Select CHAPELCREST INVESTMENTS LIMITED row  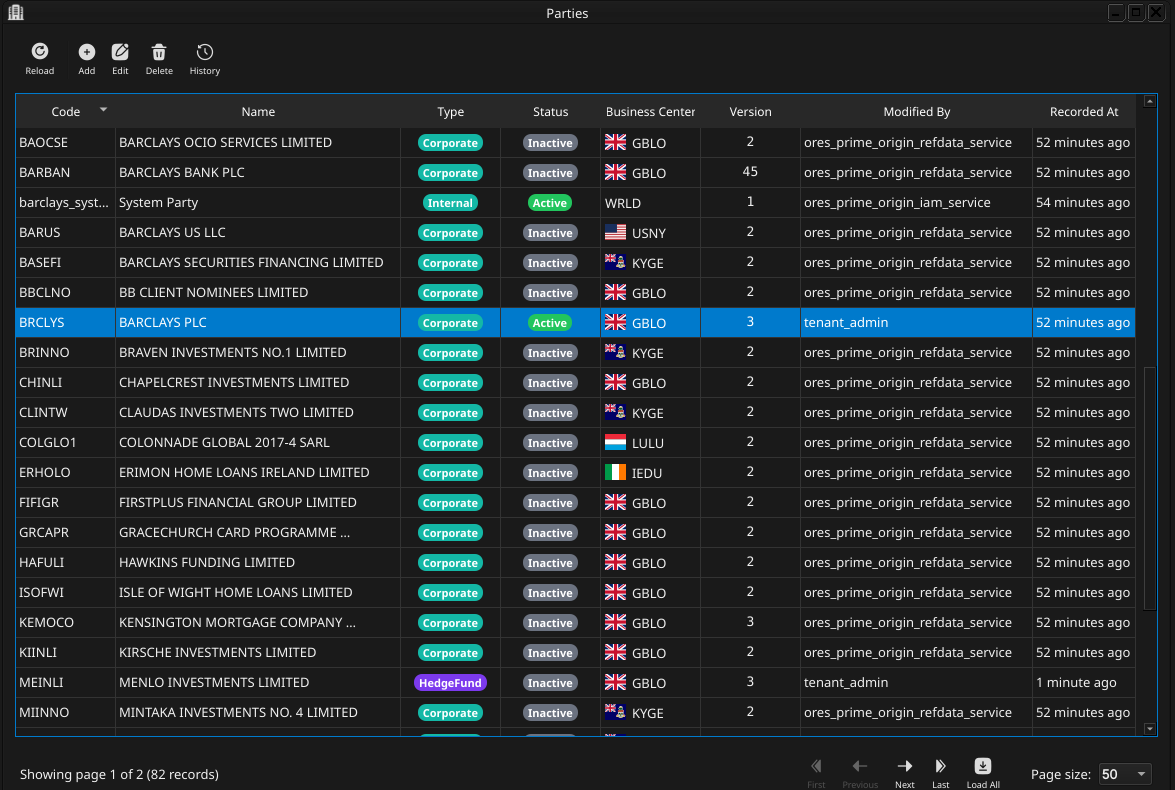(576, 382)
